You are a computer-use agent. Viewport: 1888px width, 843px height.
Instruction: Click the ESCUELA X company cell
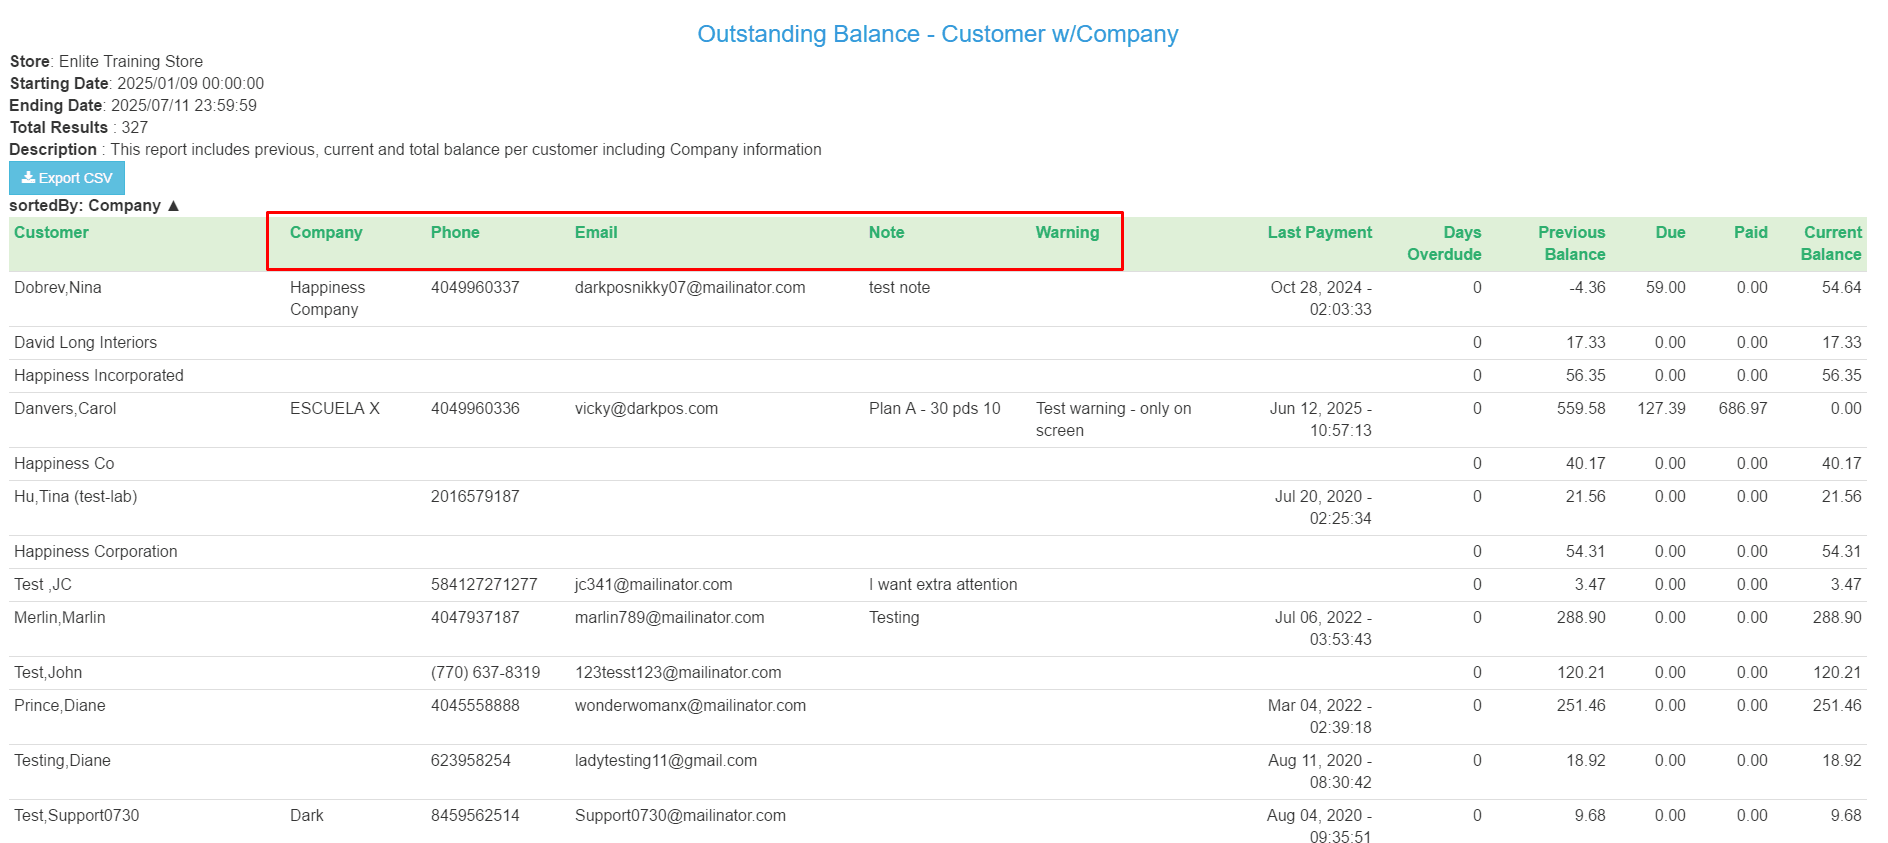[x=335, y=408]
